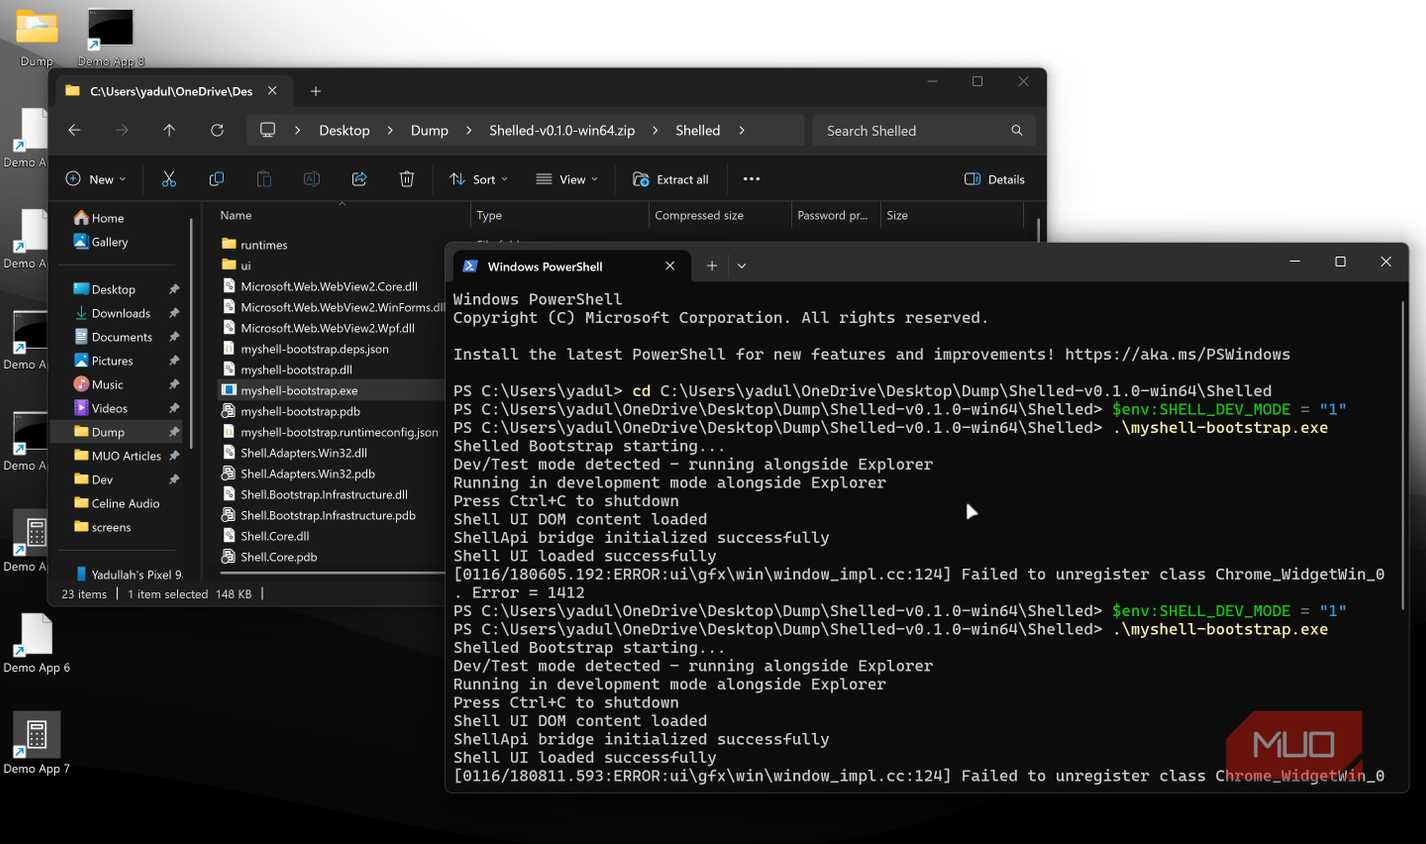The height and width of the screenshot is (844, 1426).
Task: Click Shelled in the address bar breadcrumb
Action: [697, 130]
